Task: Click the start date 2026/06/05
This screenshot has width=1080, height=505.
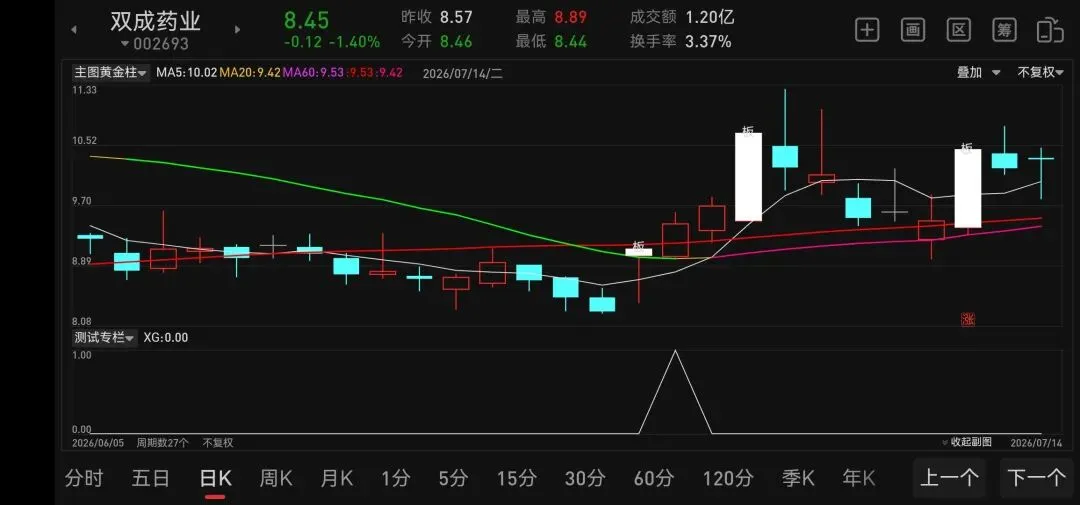Action: coord(98,442)
